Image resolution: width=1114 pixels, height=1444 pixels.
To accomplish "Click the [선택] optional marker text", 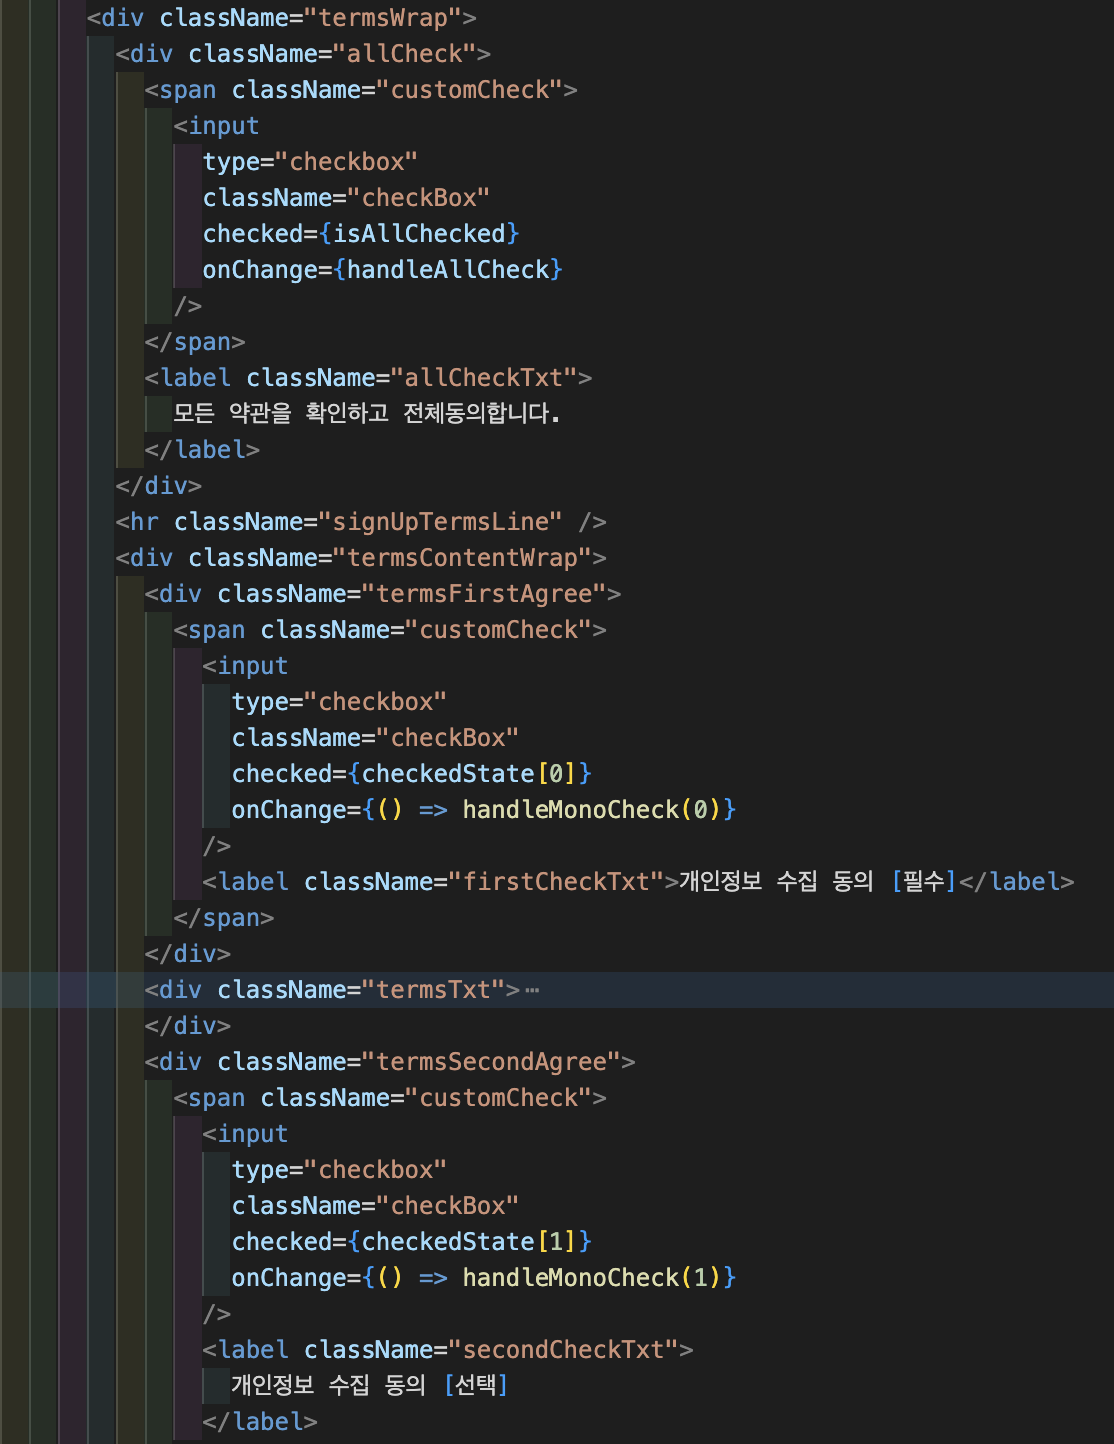I will (476, 1386).
